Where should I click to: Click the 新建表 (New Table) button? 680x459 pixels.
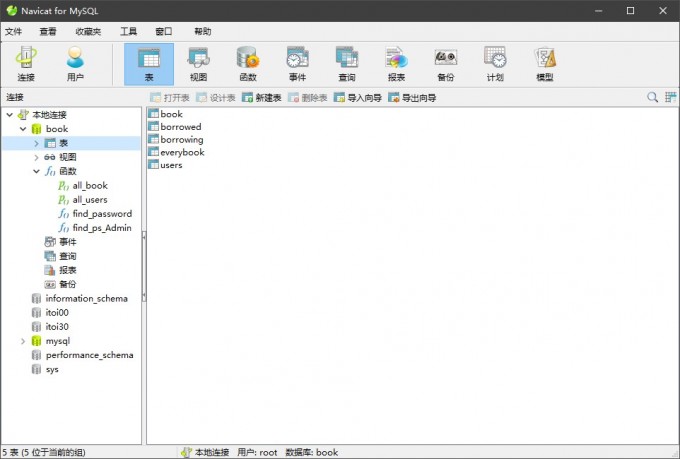tap(262, 98)
